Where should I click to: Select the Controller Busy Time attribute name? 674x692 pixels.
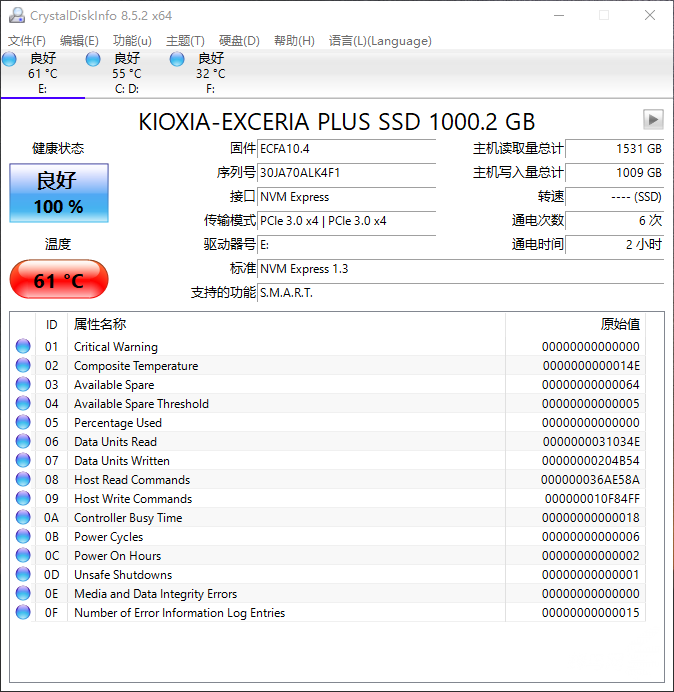[x=128, y=518]
